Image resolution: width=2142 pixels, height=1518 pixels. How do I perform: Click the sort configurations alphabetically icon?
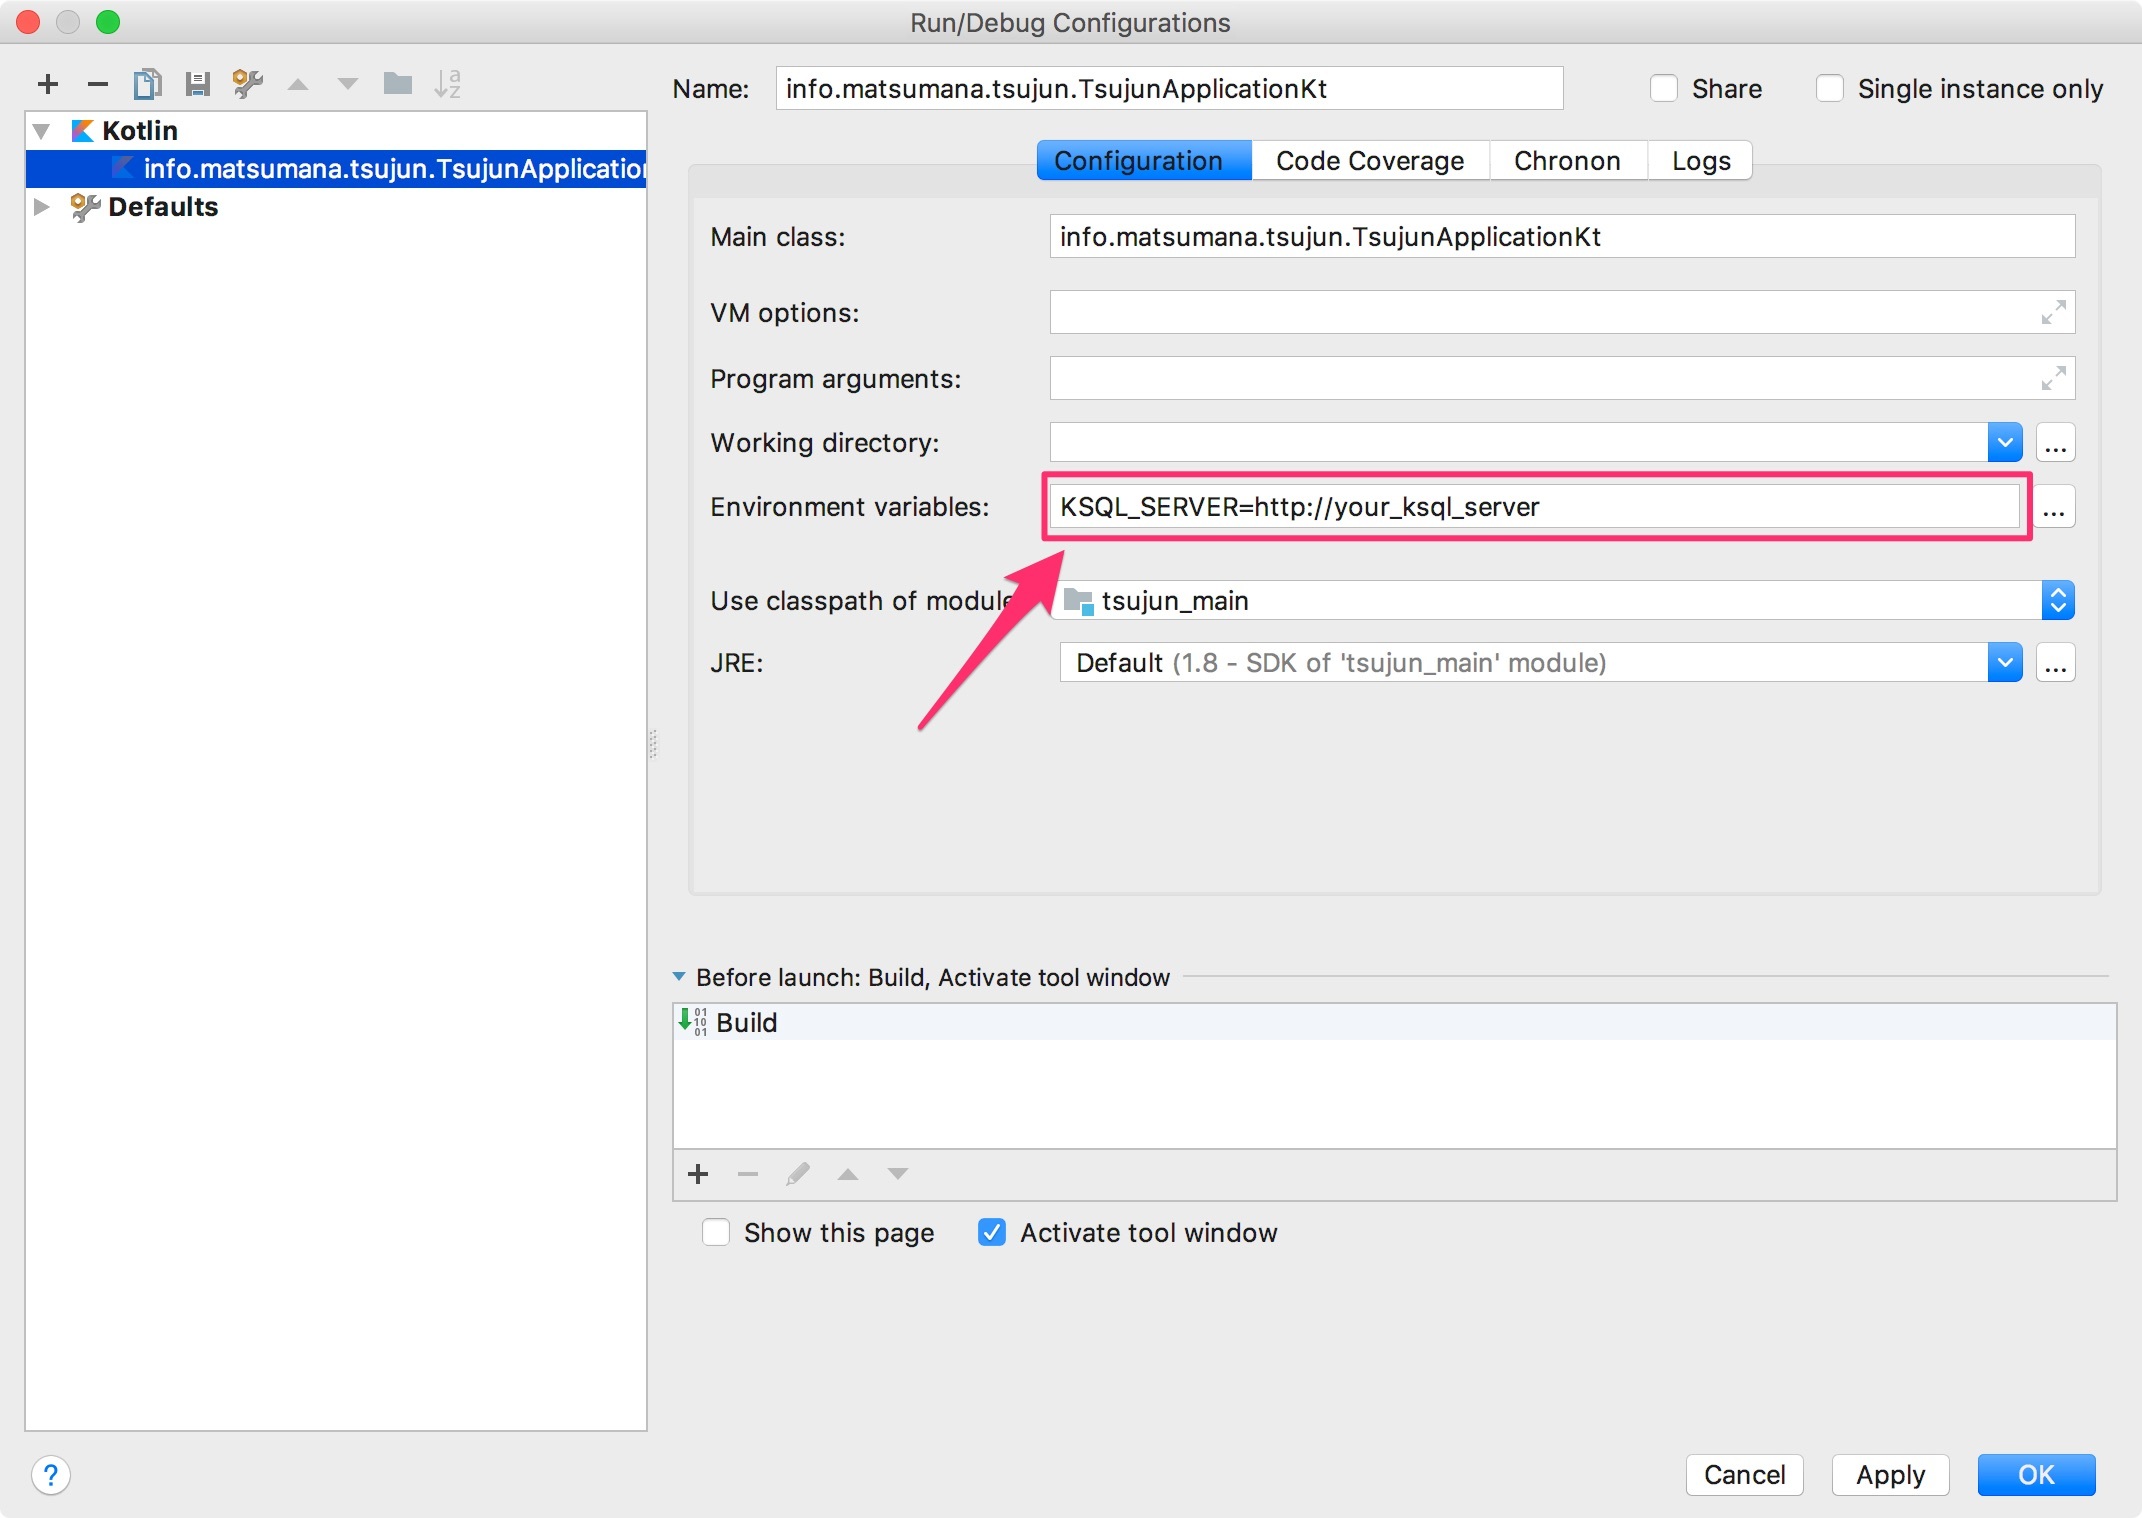447,84
